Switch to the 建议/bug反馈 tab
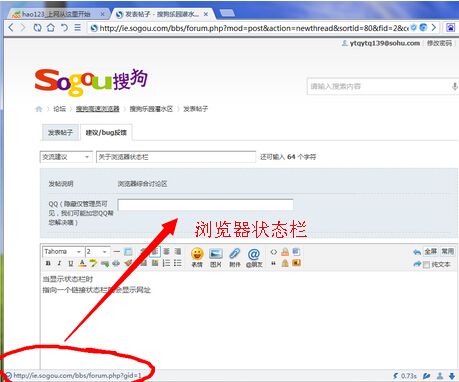Screen dimensions: 459x382 click(x=106, y=133)
